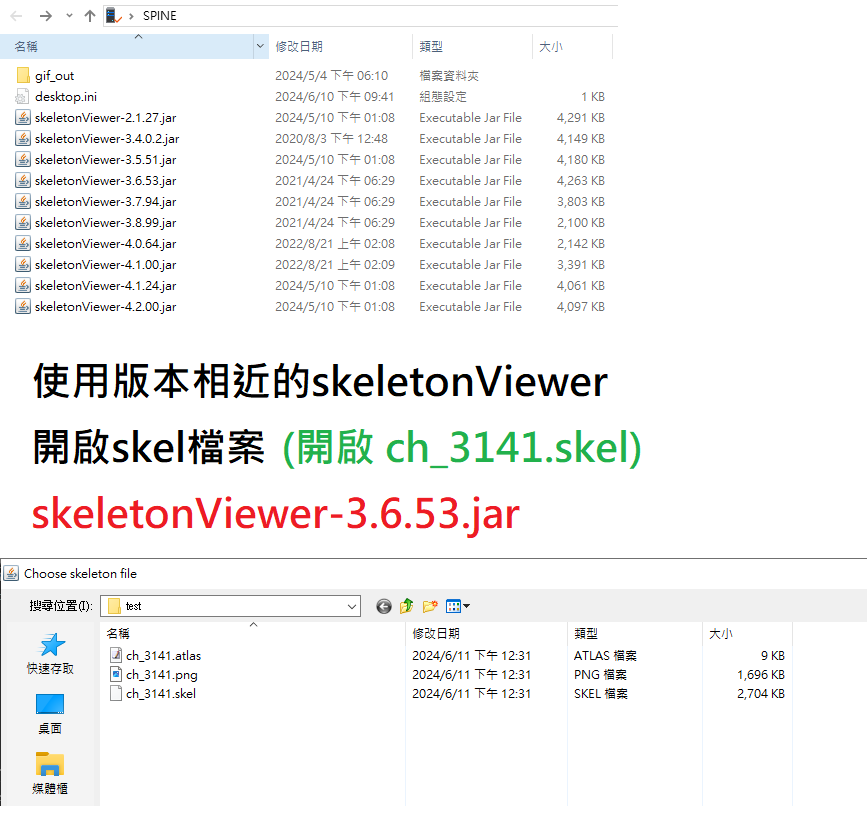This screenshot has height=828, width=867.
Task: Click the skeletonViewer-2.1.27.jar file name
Action: 106,117
